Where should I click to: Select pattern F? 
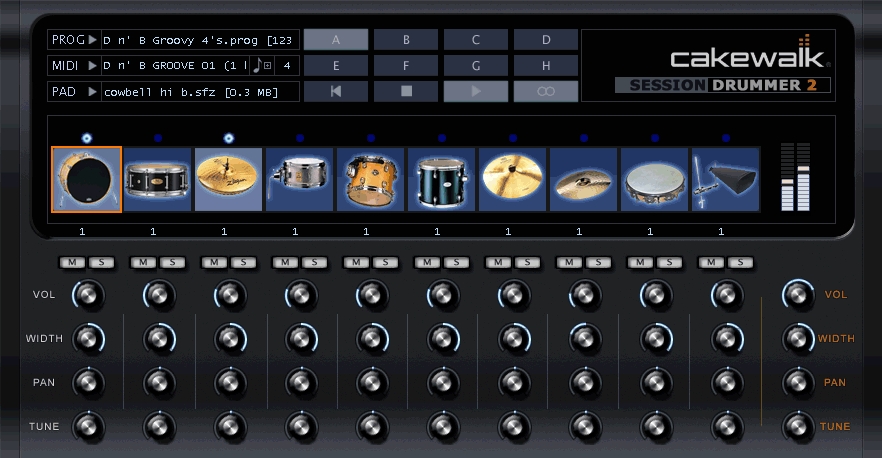[406, 65]
